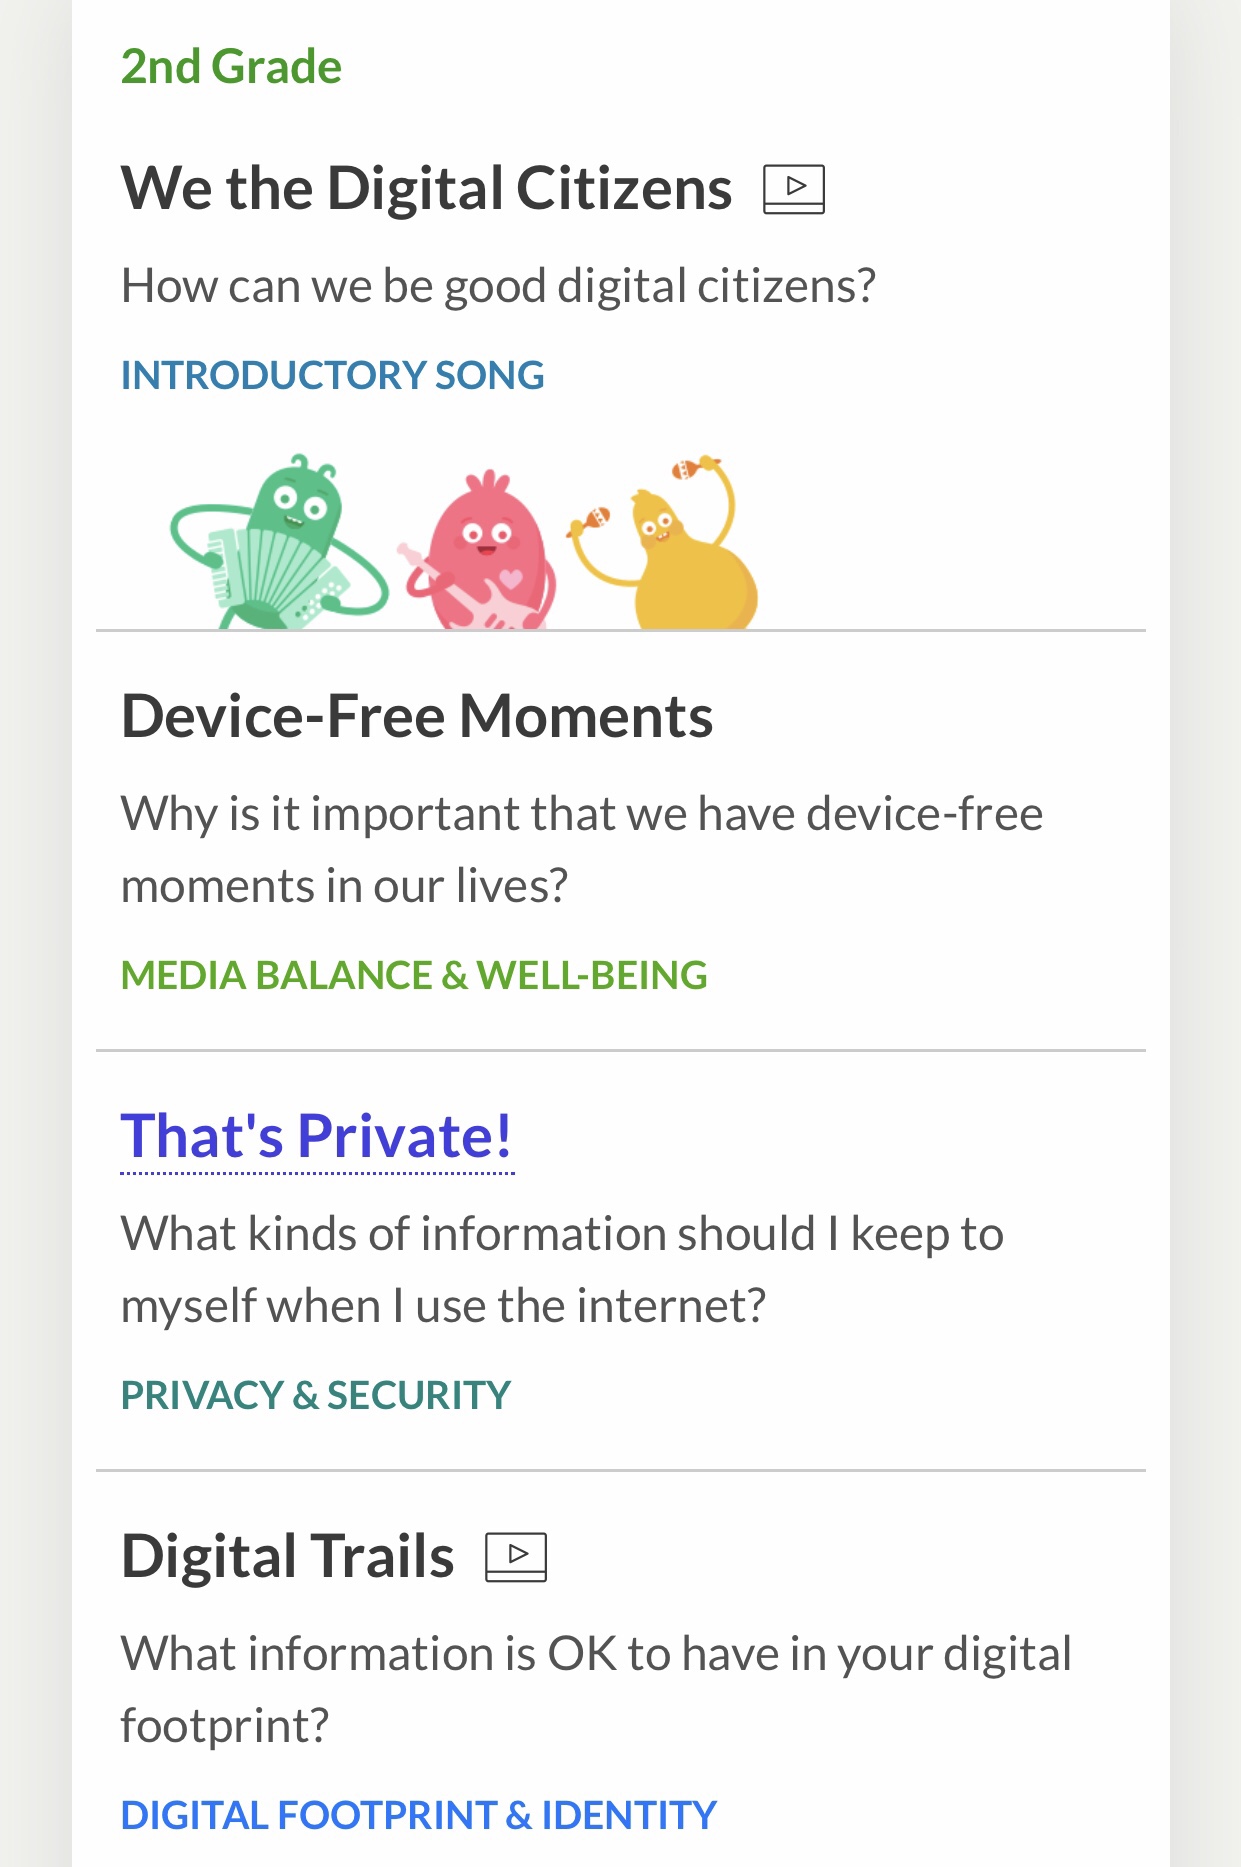Click the "What kinds of information" description

[561, 1269]
